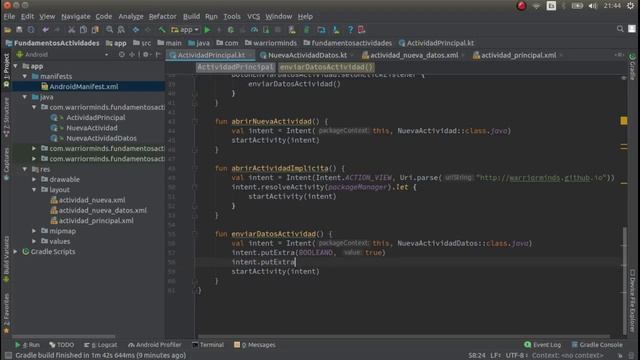The image size is (640, 360).
Task: Expand the Gradle Scripts node
Action: [16, 252]
